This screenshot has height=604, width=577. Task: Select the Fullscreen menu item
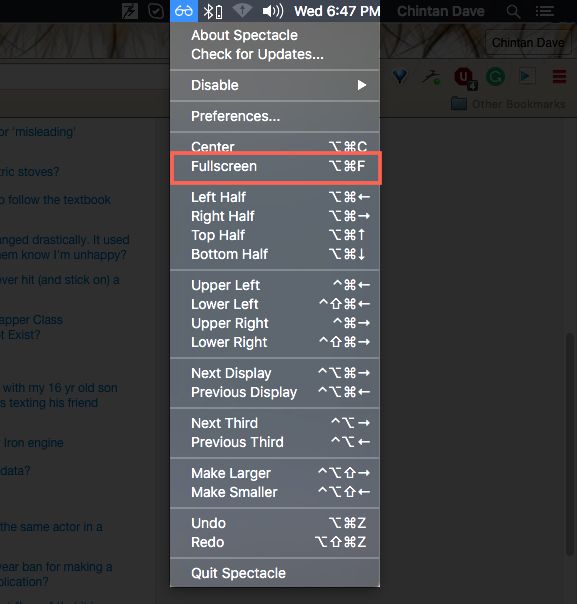click(x=275, y=166)
